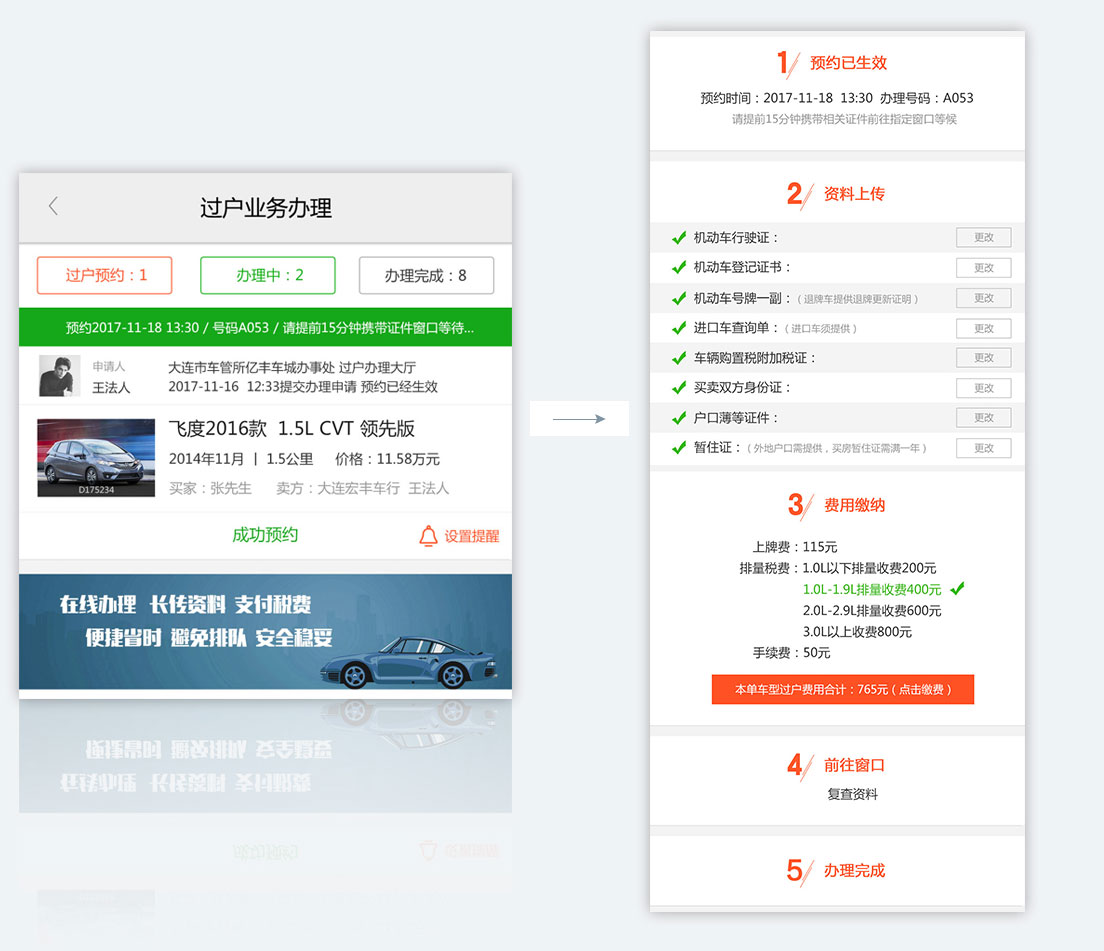1104x951 pixels.
Task: Switch to the 办理中：2 tab
Action: tap(268, 275)
